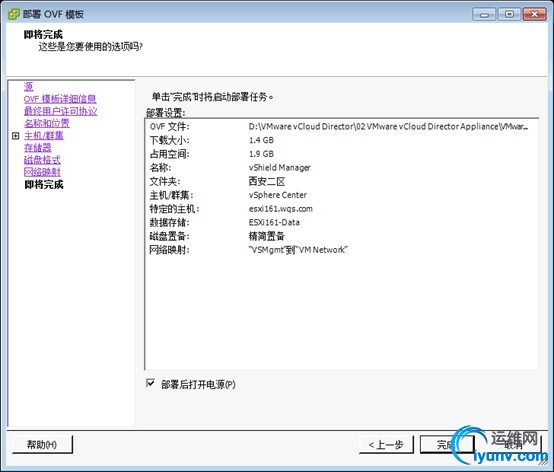Click the 西安二区 folder value
Screen dimensions: 554x472
[x=267, y=182]
